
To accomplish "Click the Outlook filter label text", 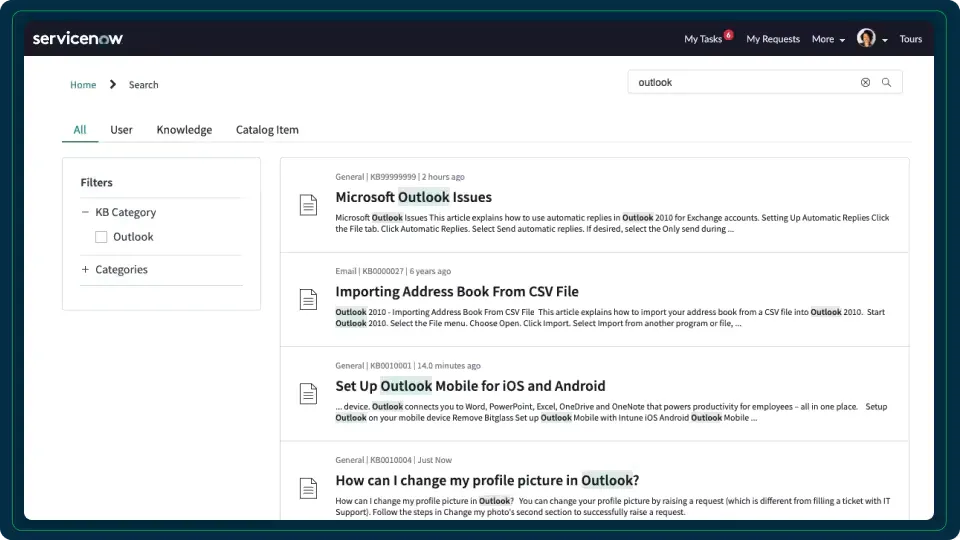I will [x=133, y=237].
